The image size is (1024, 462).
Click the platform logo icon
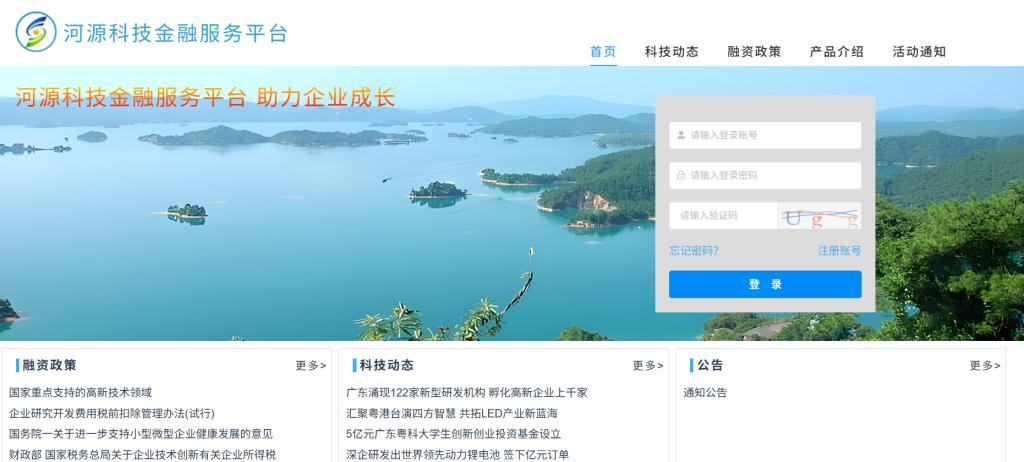coord(36,31)
